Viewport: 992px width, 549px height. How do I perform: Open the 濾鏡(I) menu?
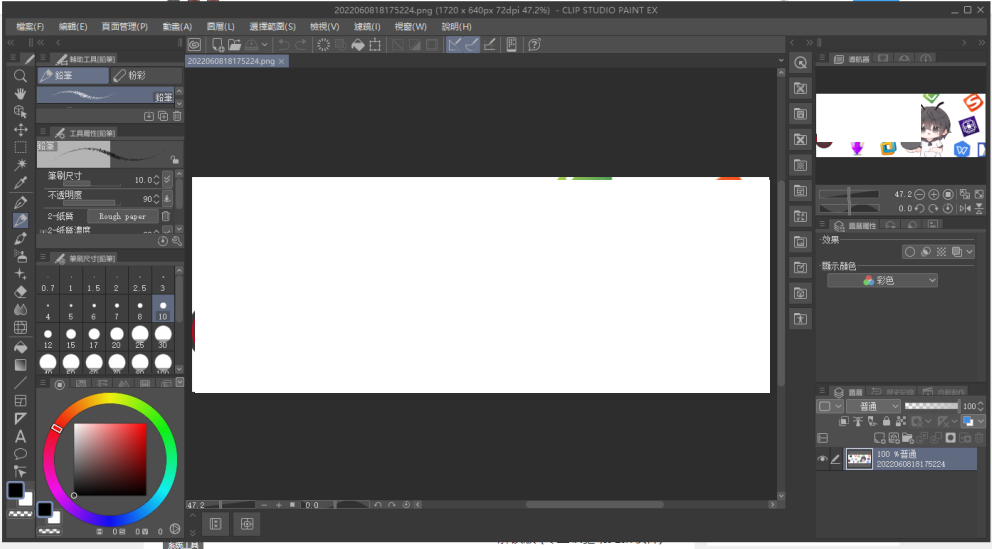(367, 27)
